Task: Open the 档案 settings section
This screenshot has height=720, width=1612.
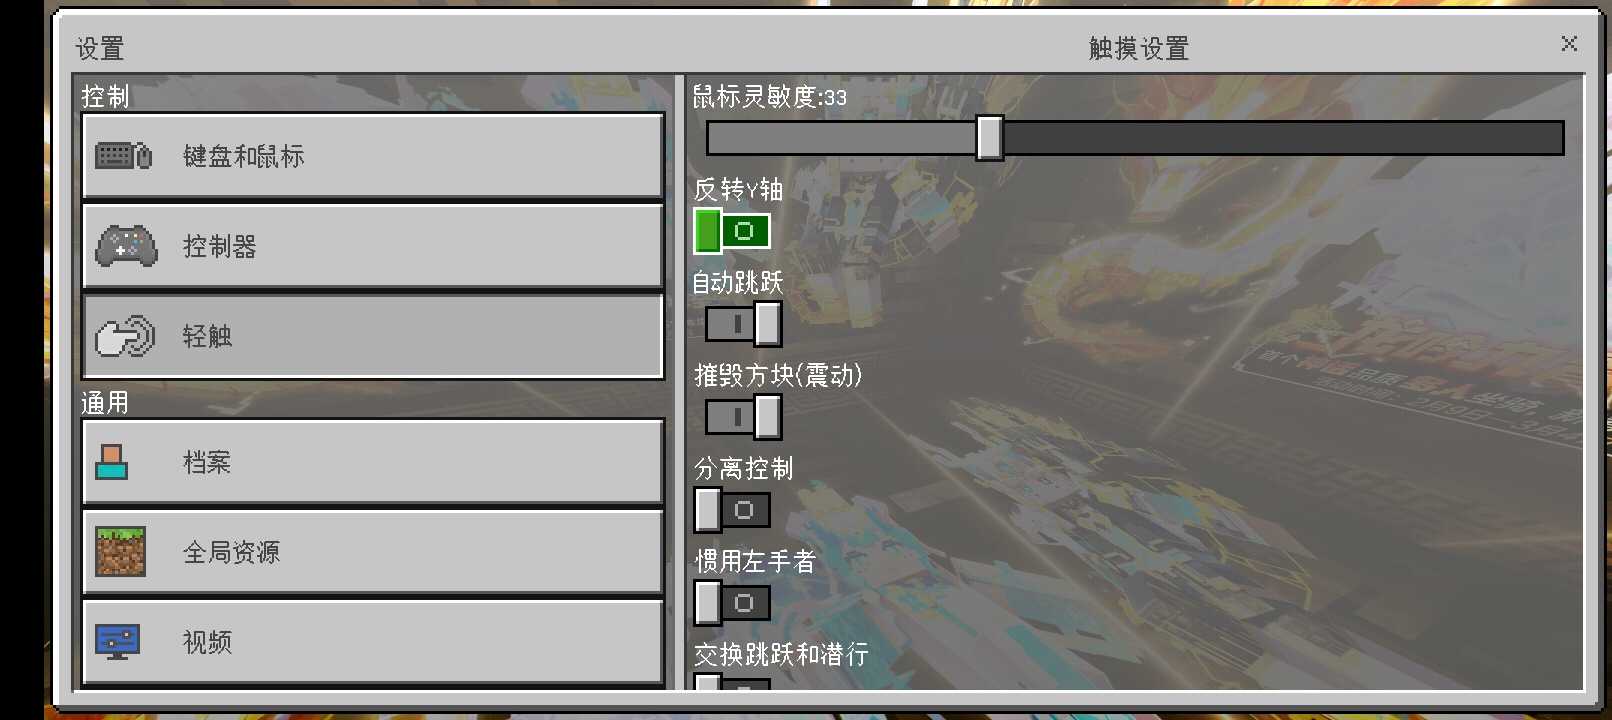Action: pyautogui.click(x=373, y=462)
